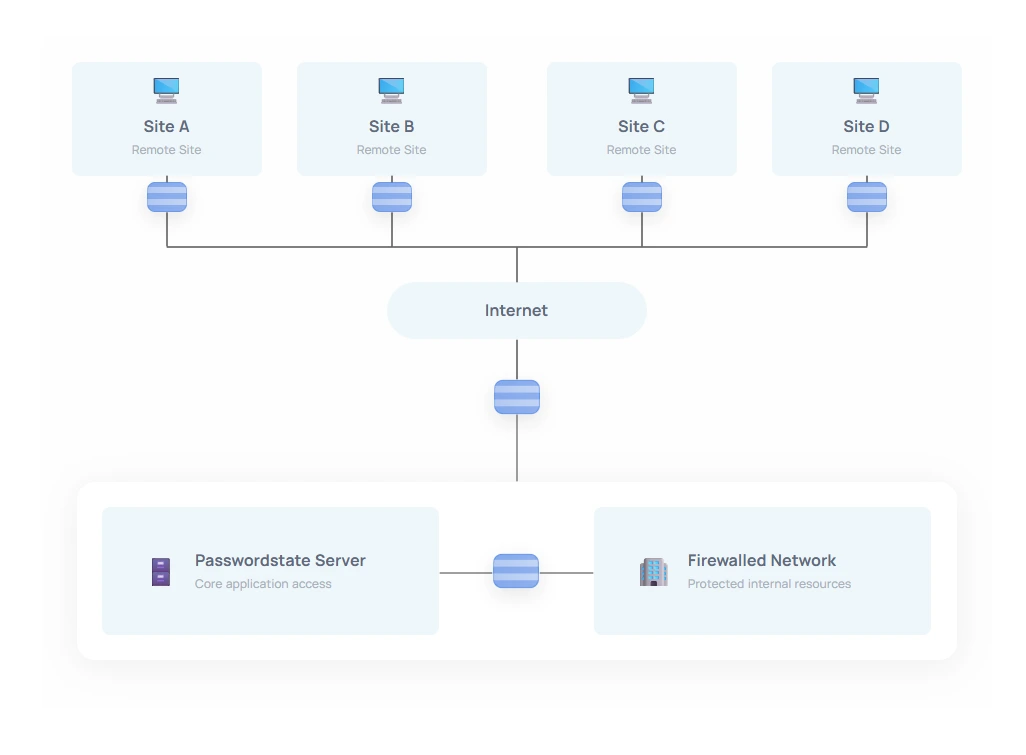Viewport: 1026px width, 755px height.
Task: Click the 'Core application access' subtitle
Action: click(x=263, y=584)
